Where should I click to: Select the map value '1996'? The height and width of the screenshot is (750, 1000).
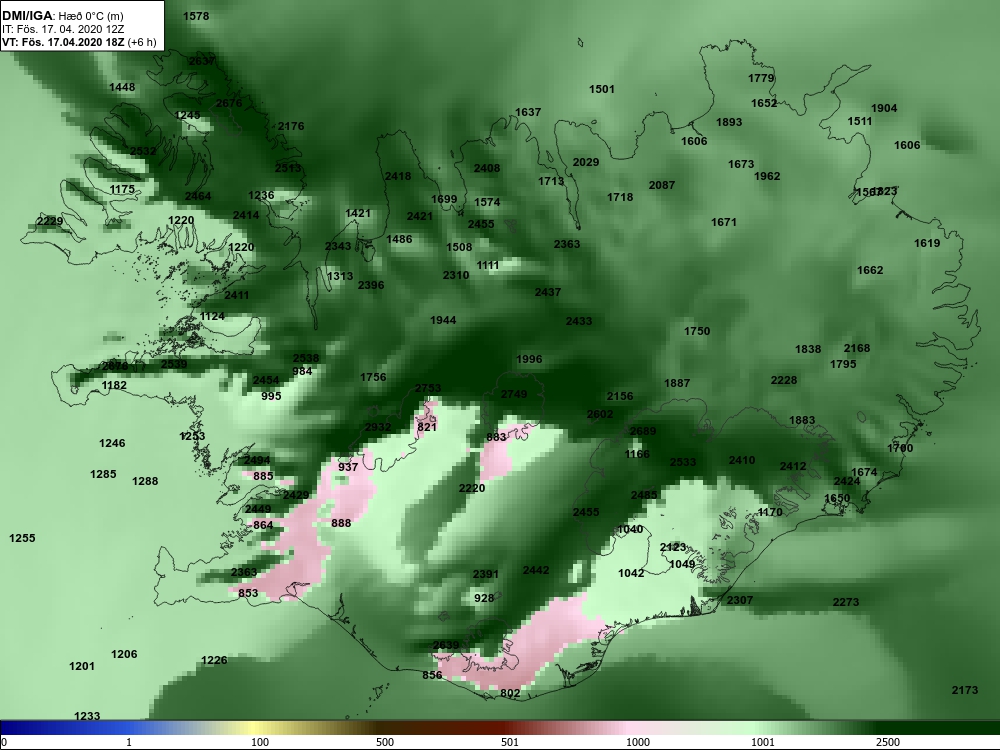coord(529,359)
